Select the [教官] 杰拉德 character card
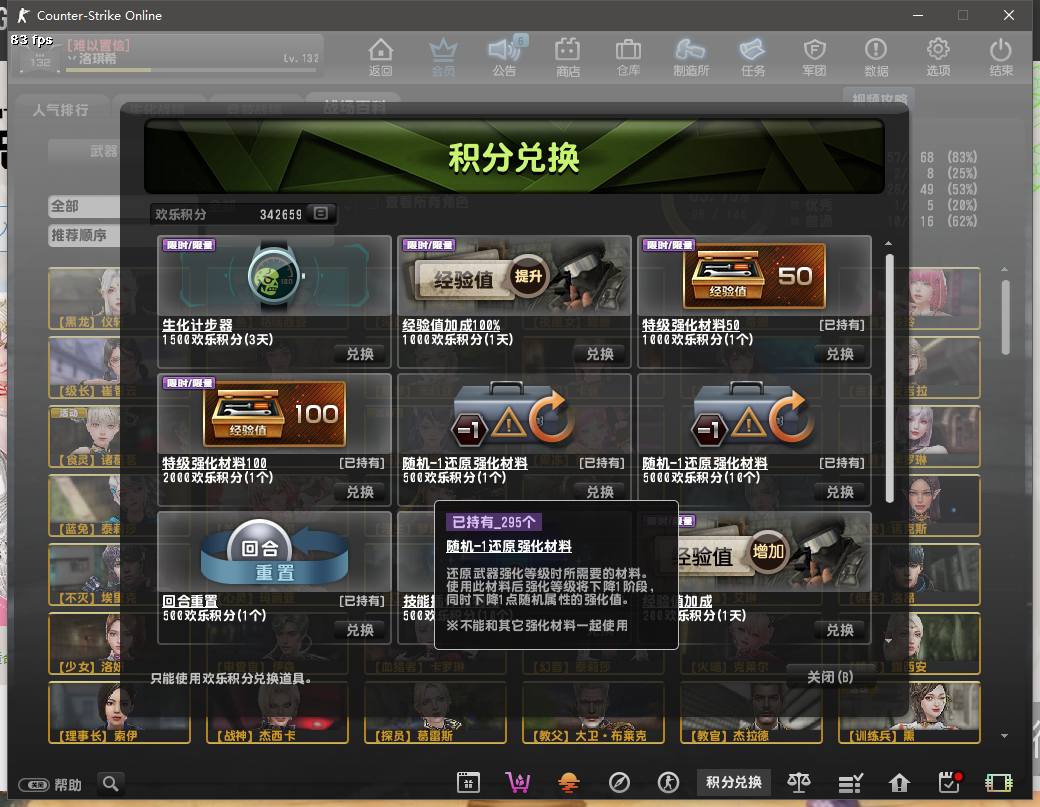 click(x=751, y=713)
